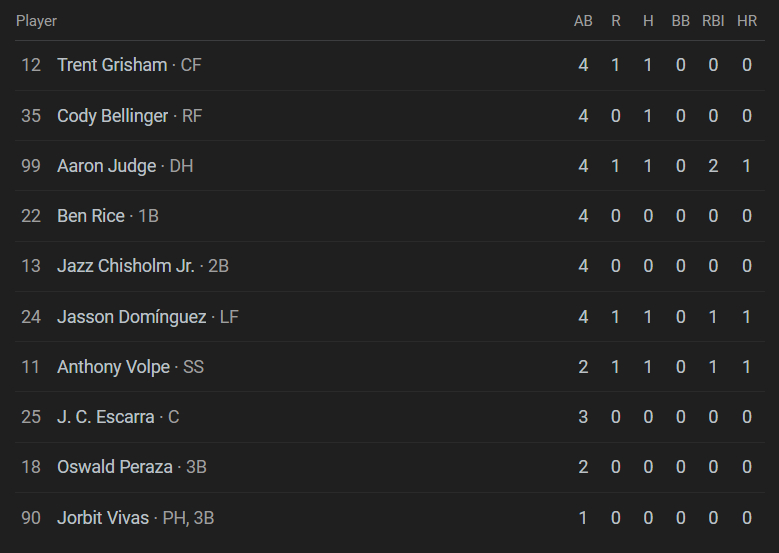Click Jorbit Vivas's name
This screenshot has height=553, width=779.
click(103, 518)
